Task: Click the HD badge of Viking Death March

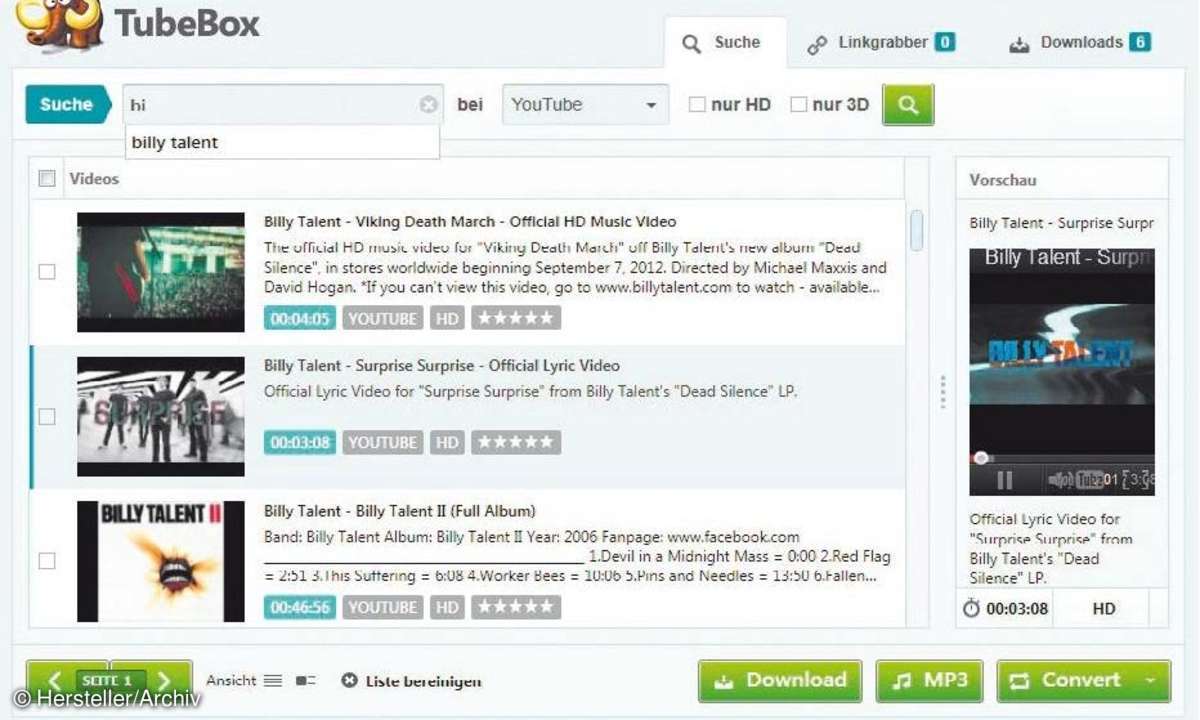Action: pyautogui.click(x=447, y=318)
